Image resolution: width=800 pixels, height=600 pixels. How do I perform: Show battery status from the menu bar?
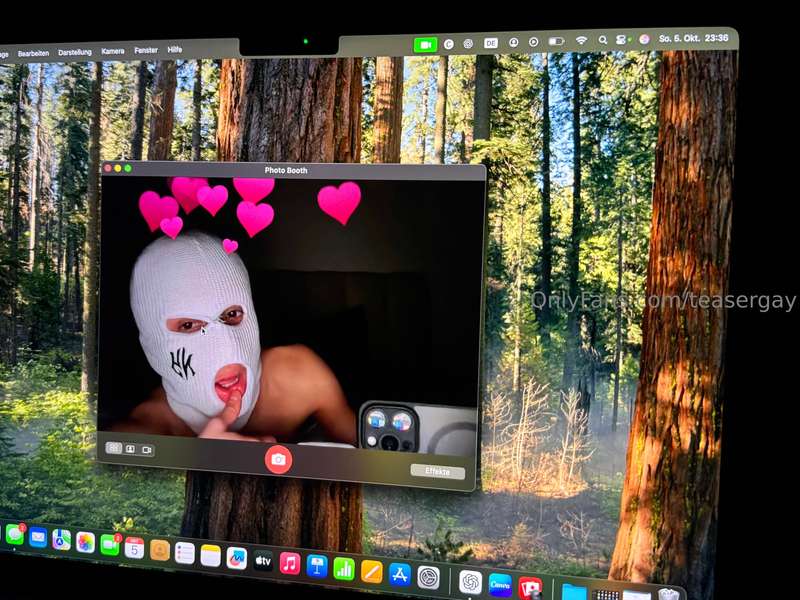tap(556, 41)
